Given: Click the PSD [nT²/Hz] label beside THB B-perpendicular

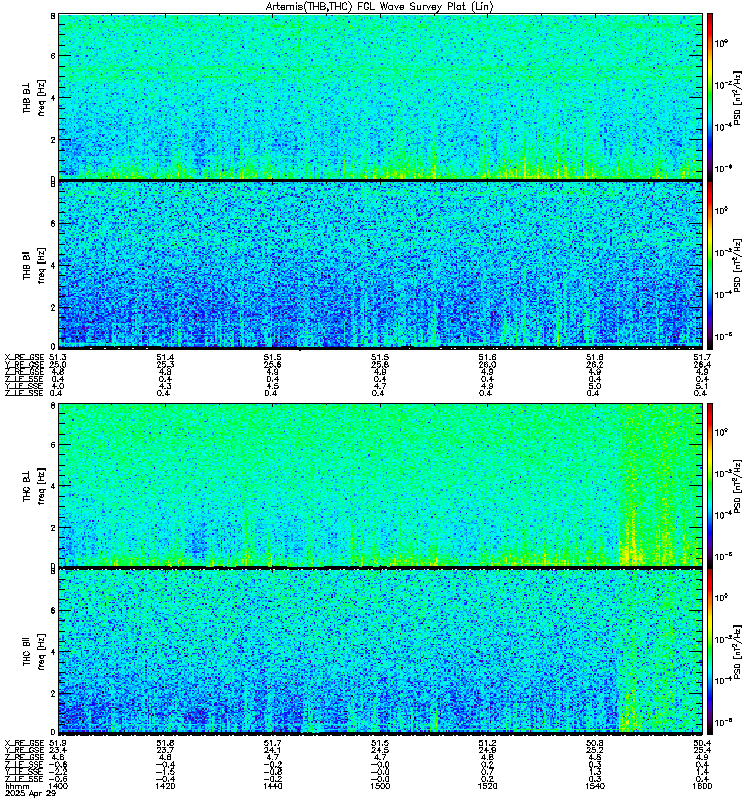Looking at the screenshot, I should tap(737, 98).
